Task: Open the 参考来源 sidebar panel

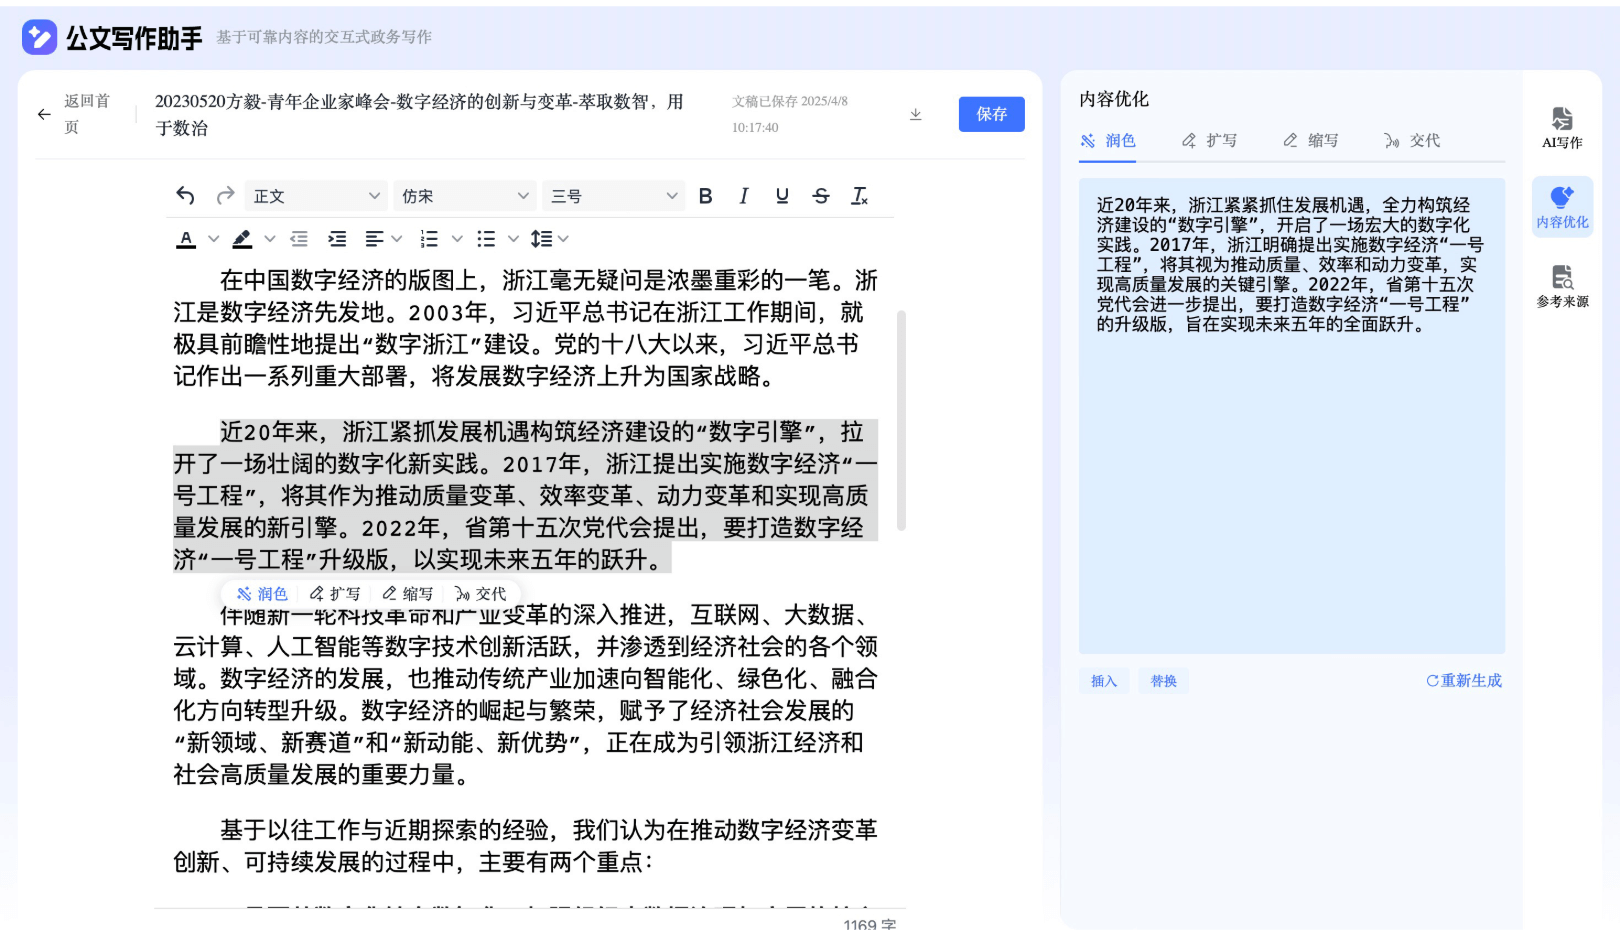Action: (1562, 286)
